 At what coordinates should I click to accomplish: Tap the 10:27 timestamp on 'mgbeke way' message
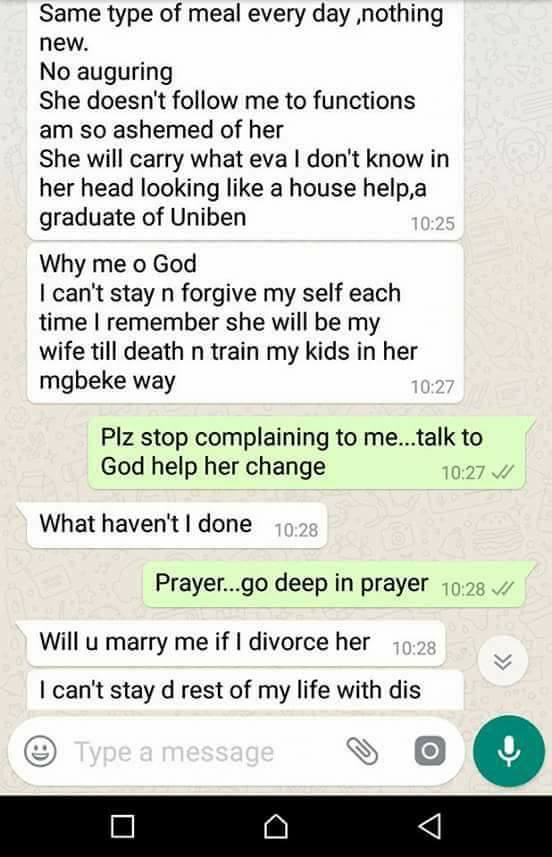432,387
